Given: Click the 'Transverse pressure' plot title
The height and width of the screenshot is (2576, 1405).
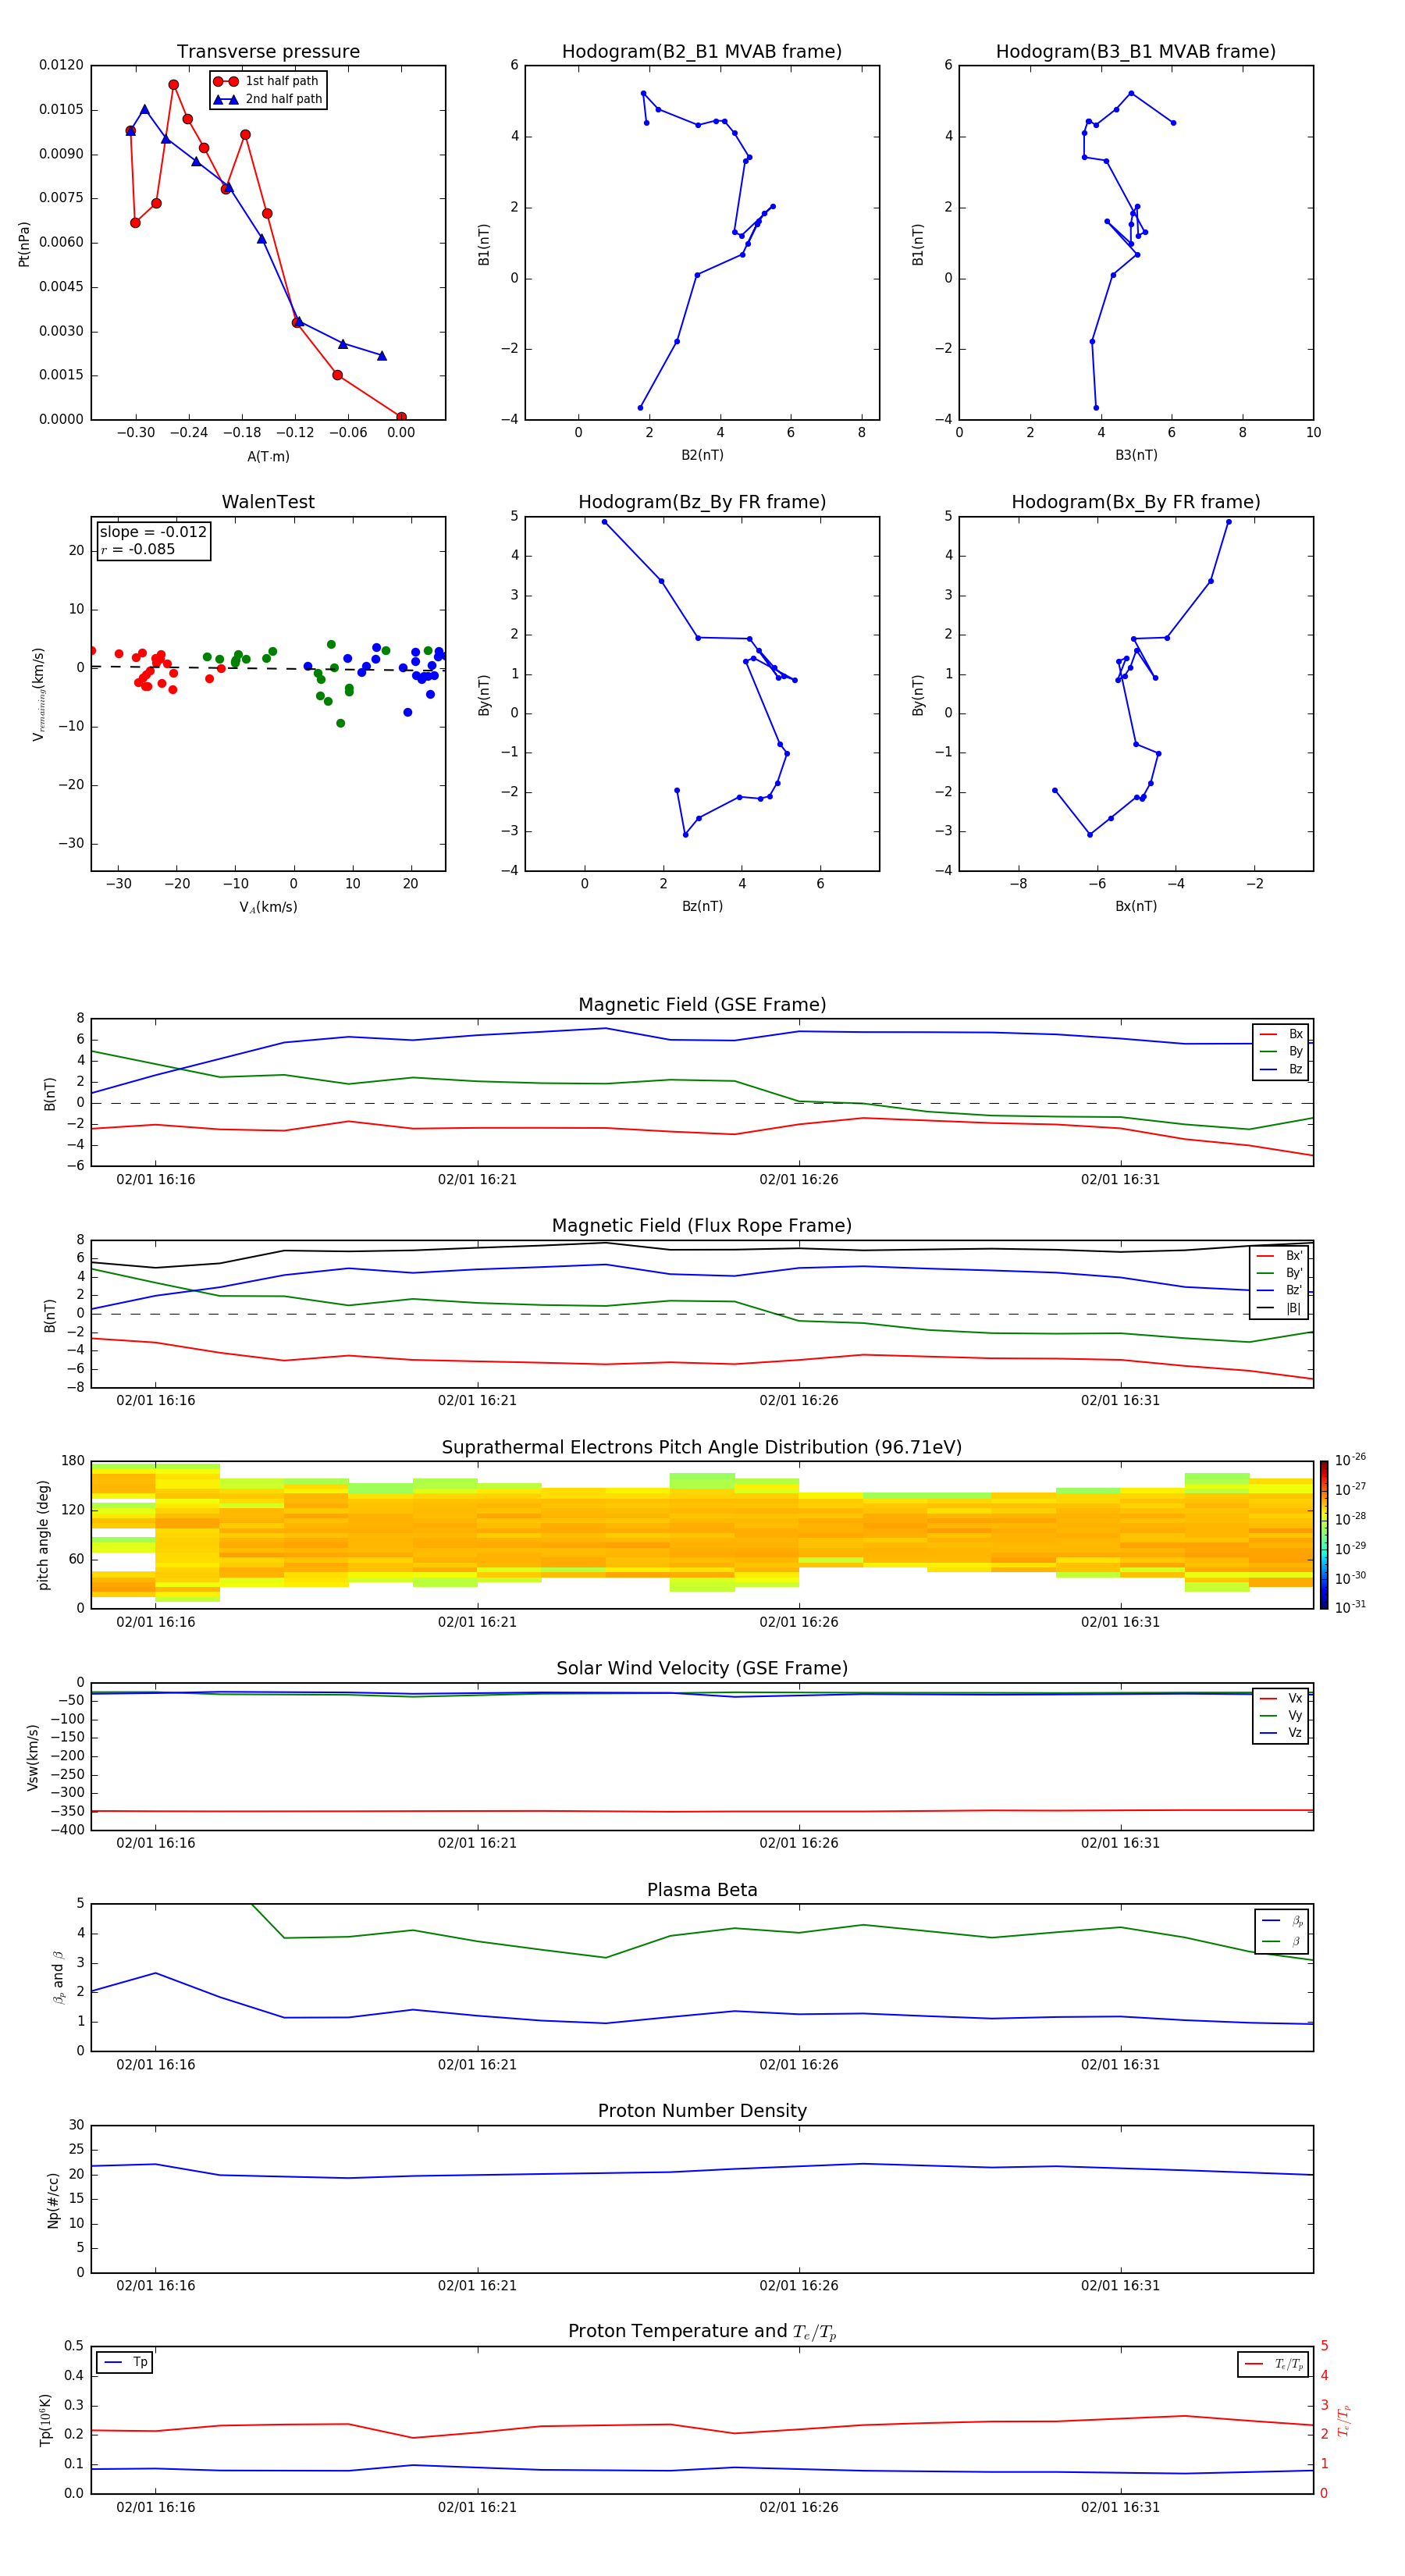Looking at the screenshot, I should coord(268,52).
